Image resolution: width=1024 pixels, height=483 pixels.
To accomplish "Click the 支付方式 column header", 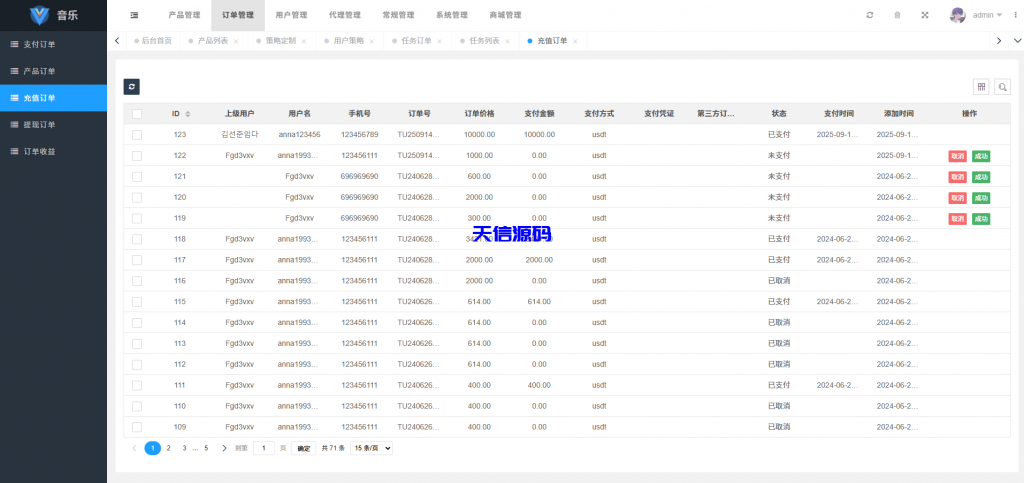I will click(x=599, y=114).
